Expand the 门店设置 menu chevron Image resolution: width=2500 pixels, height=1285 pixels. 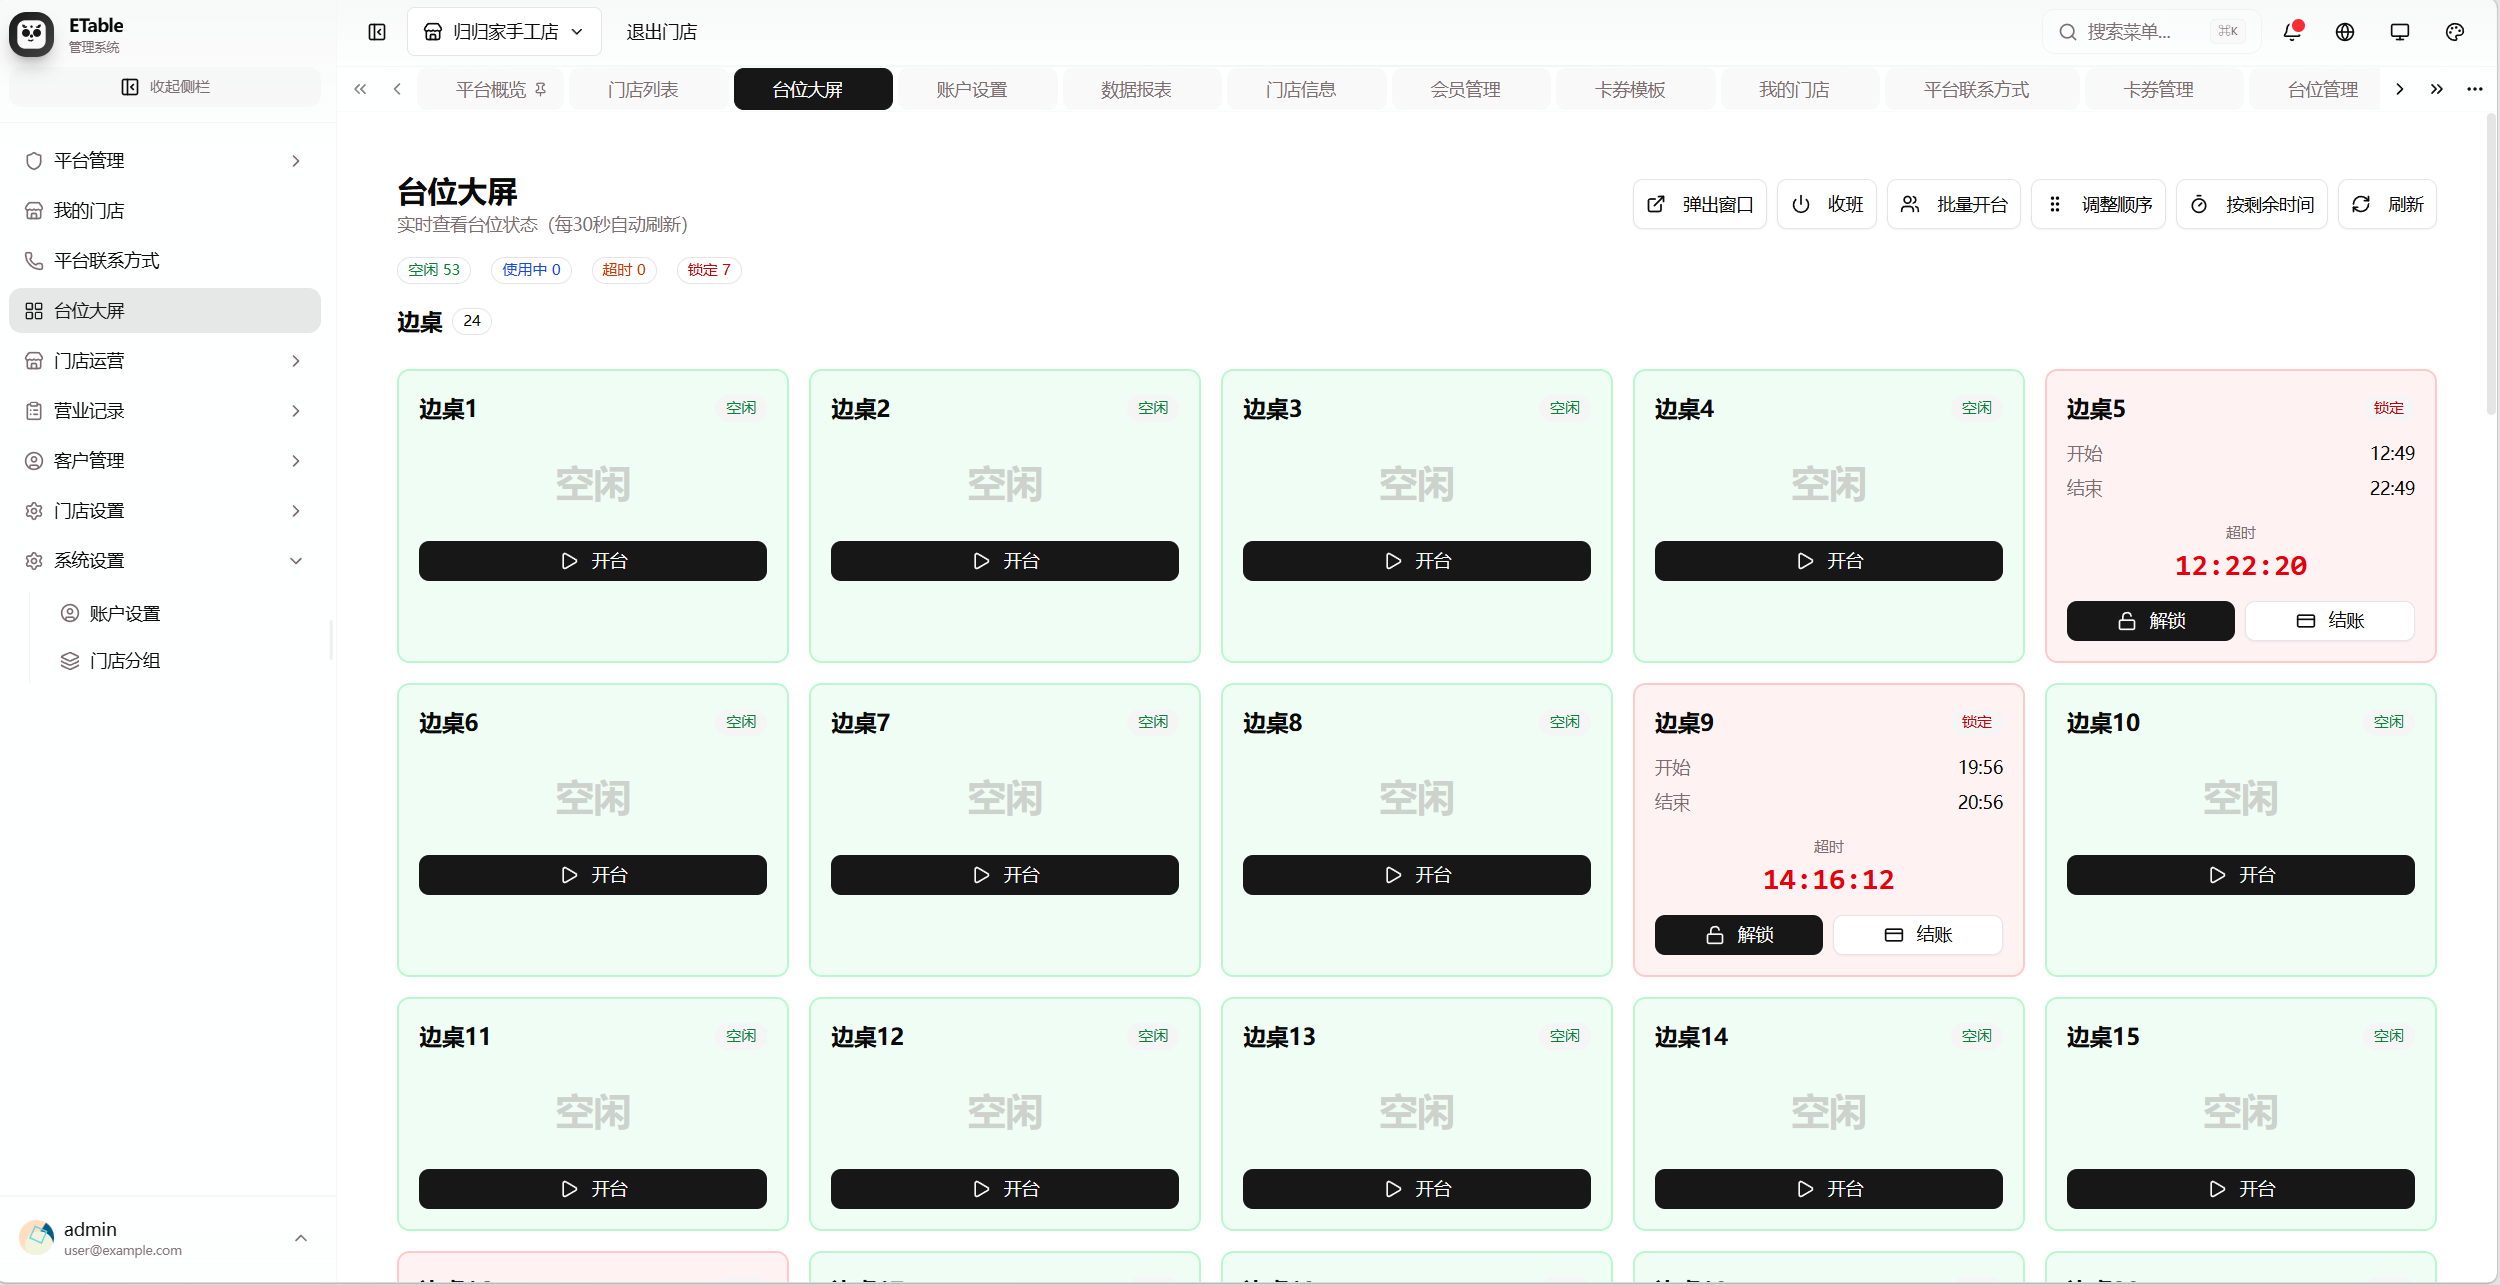[x=296, y=511]
